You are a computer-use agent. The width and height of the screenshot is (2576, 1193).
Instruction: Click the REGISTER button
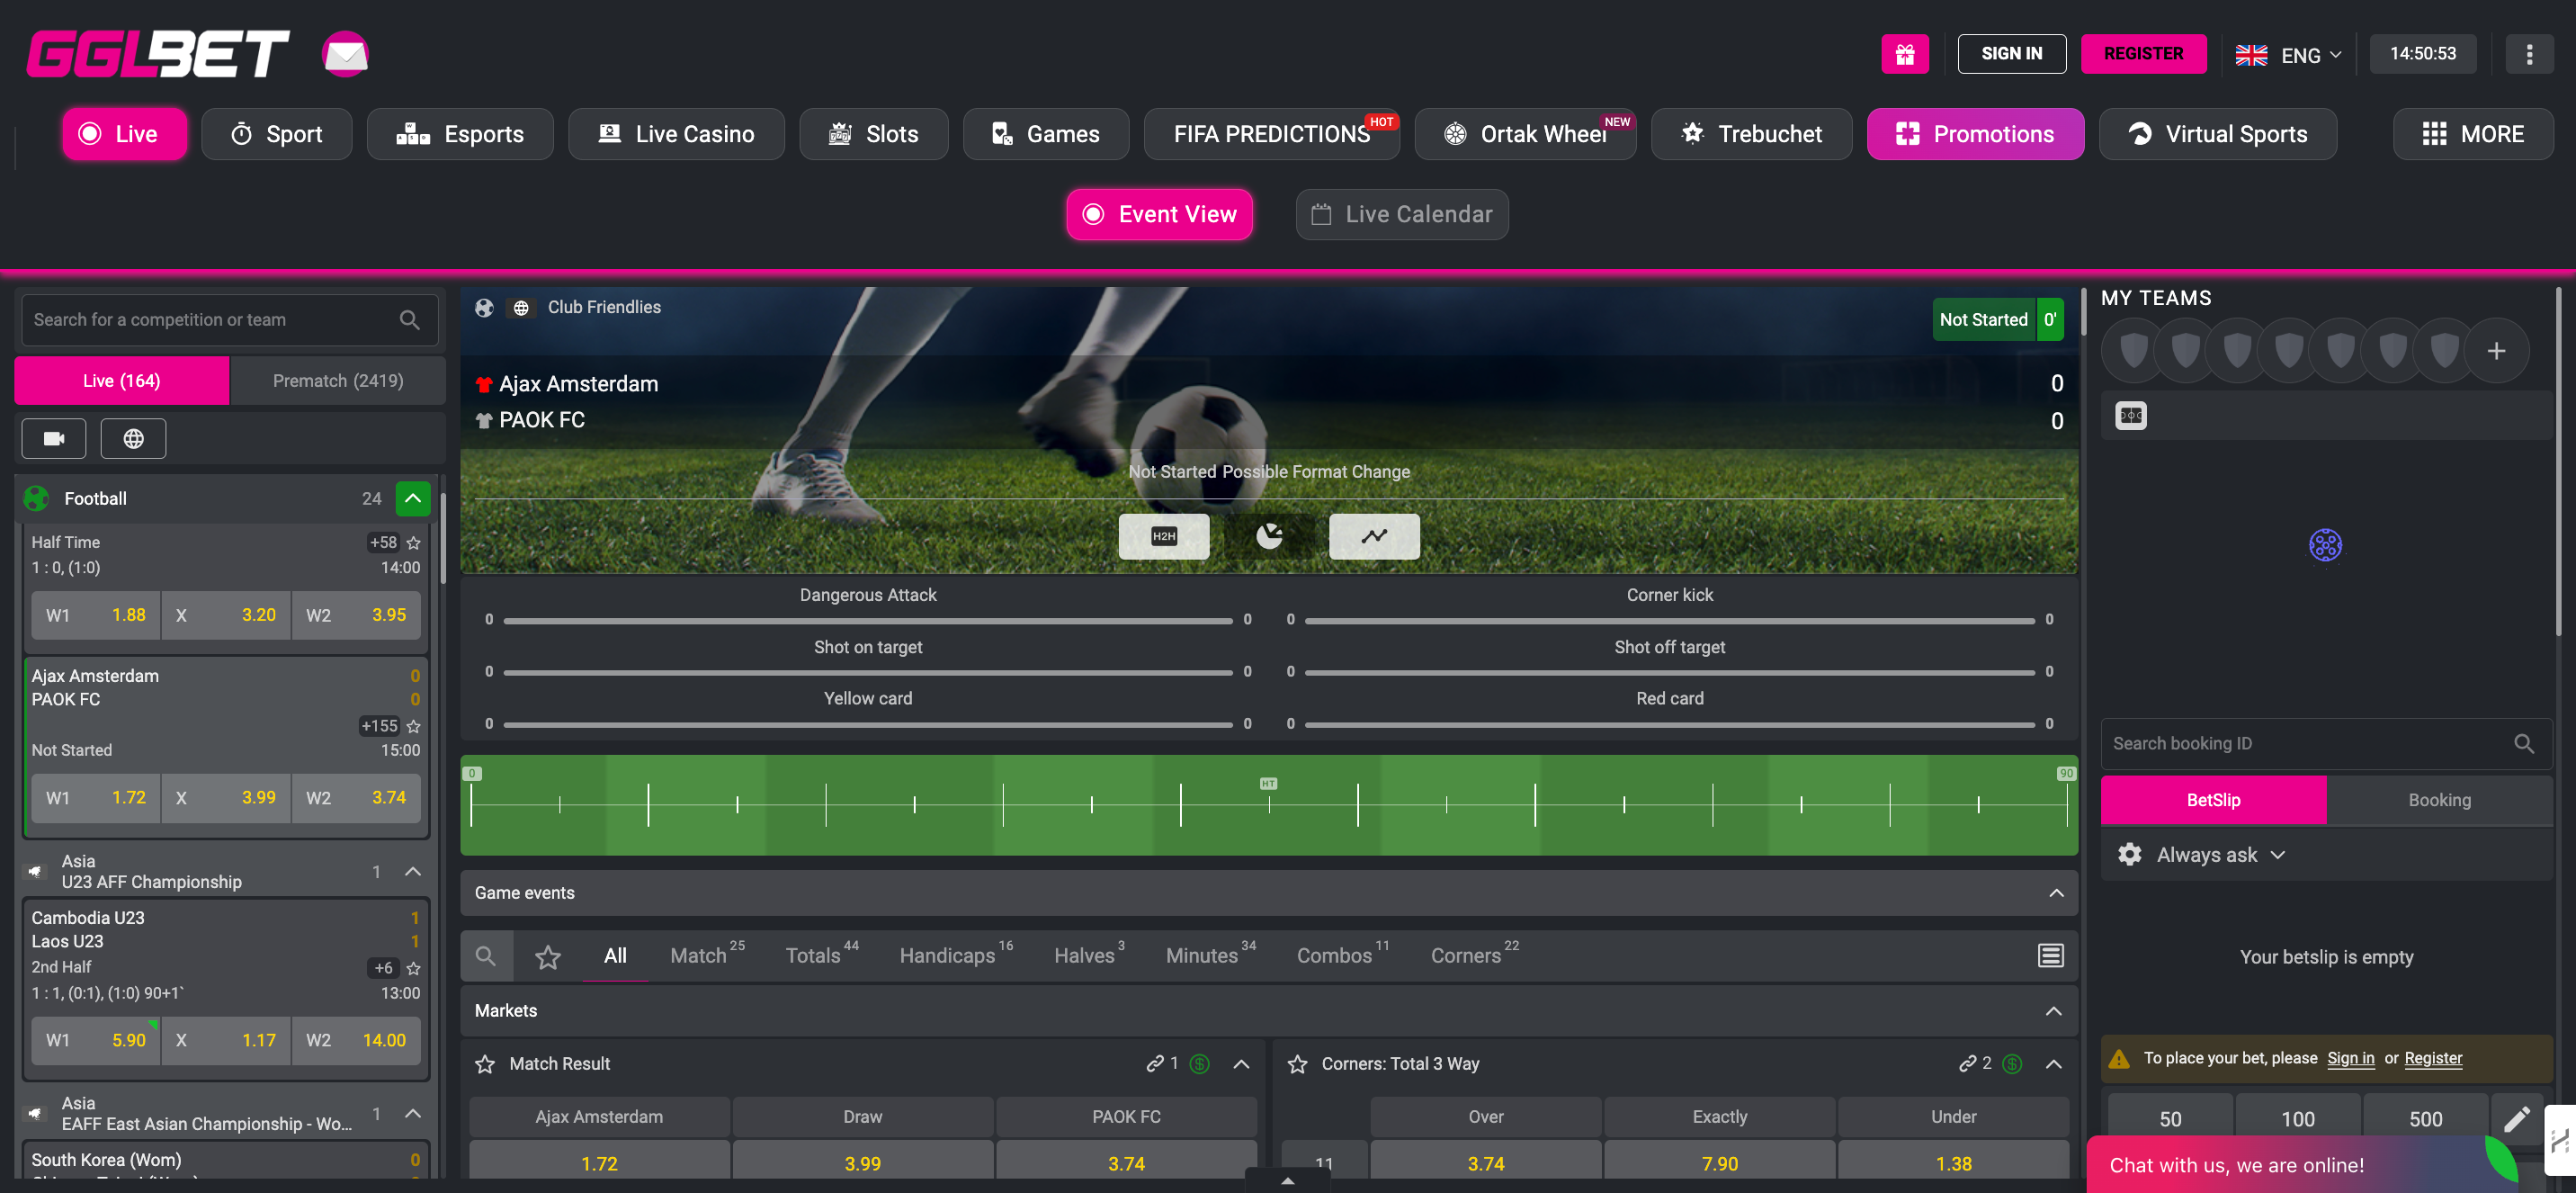click(2143, 54)
